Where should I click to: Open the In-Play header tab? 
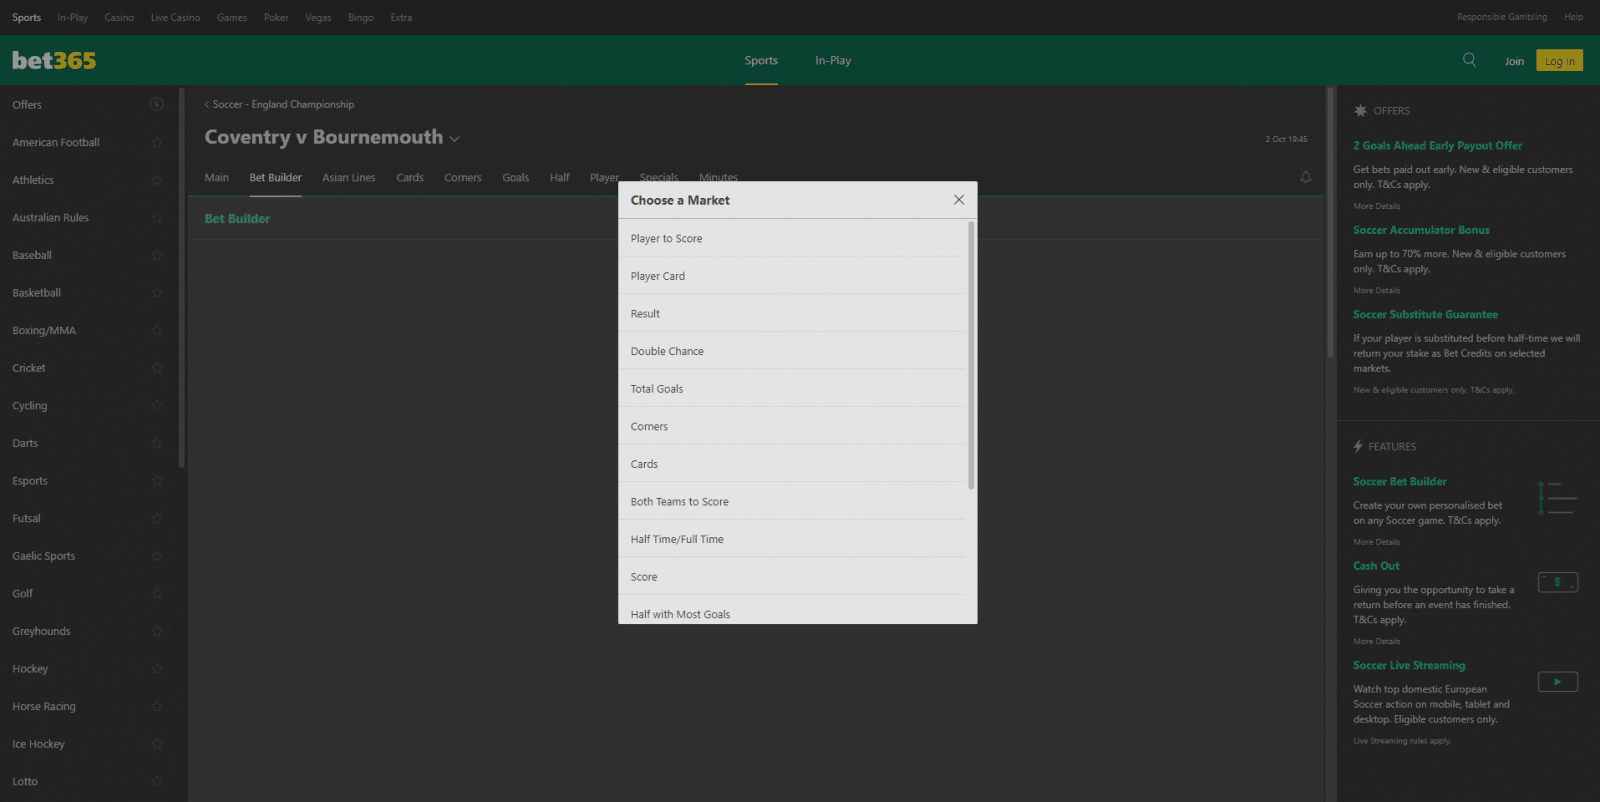832,61
